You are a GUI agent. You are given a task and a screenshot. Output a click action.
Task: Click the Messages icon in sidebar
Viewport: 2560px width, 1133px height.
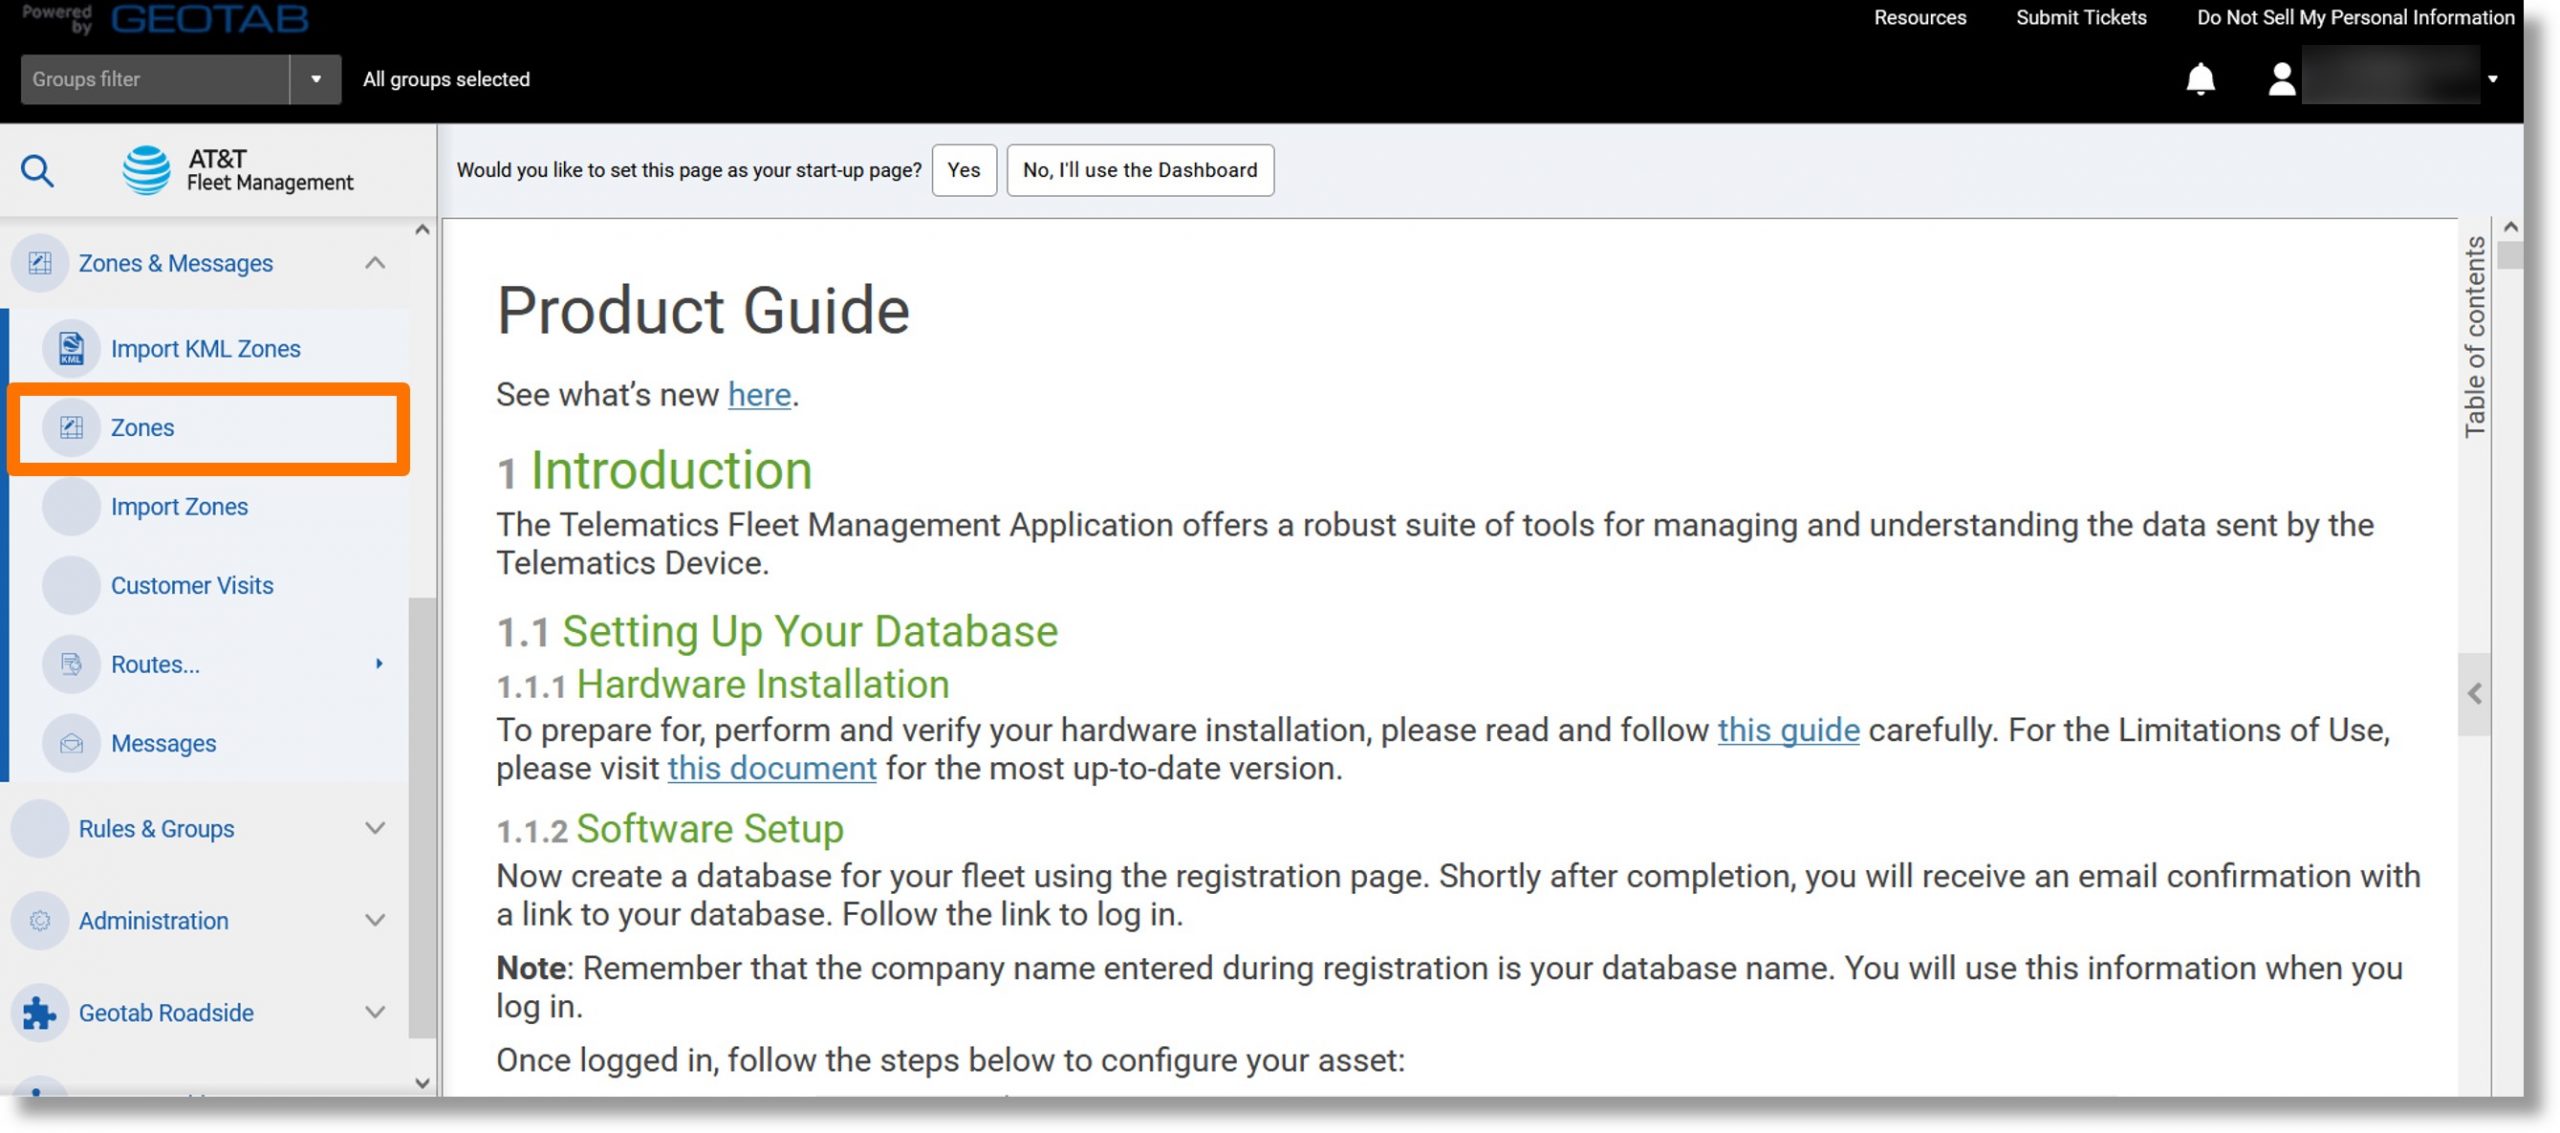click(69, 743)
